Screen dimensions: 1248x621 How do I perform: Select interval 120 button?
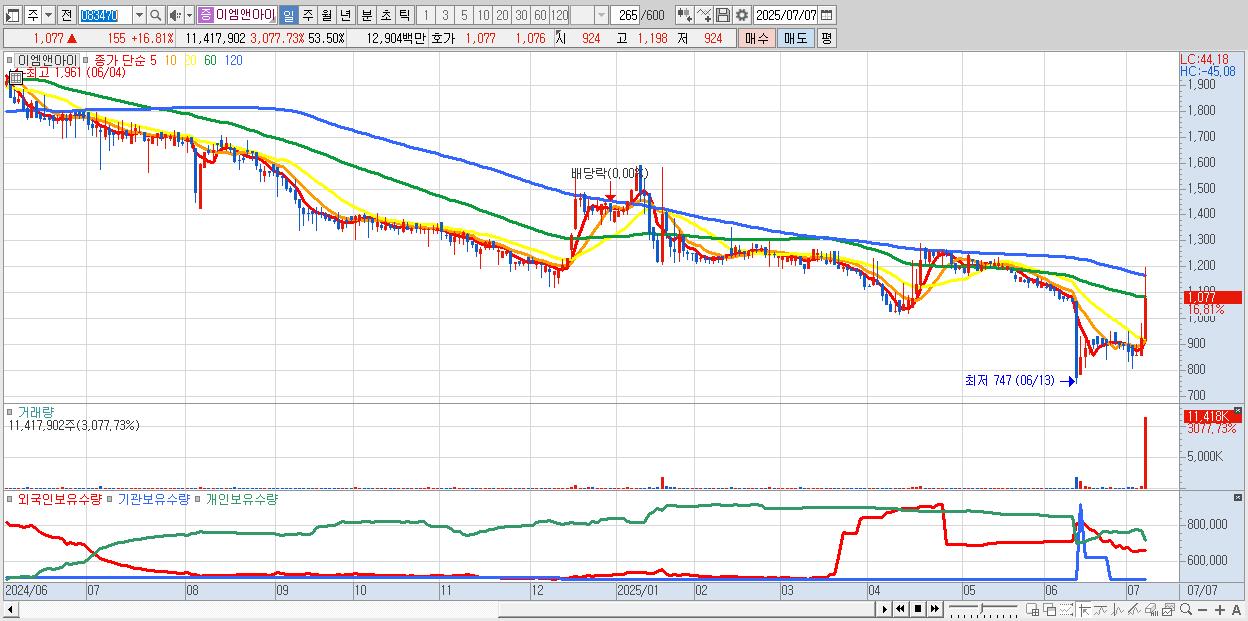click(560, 15)
